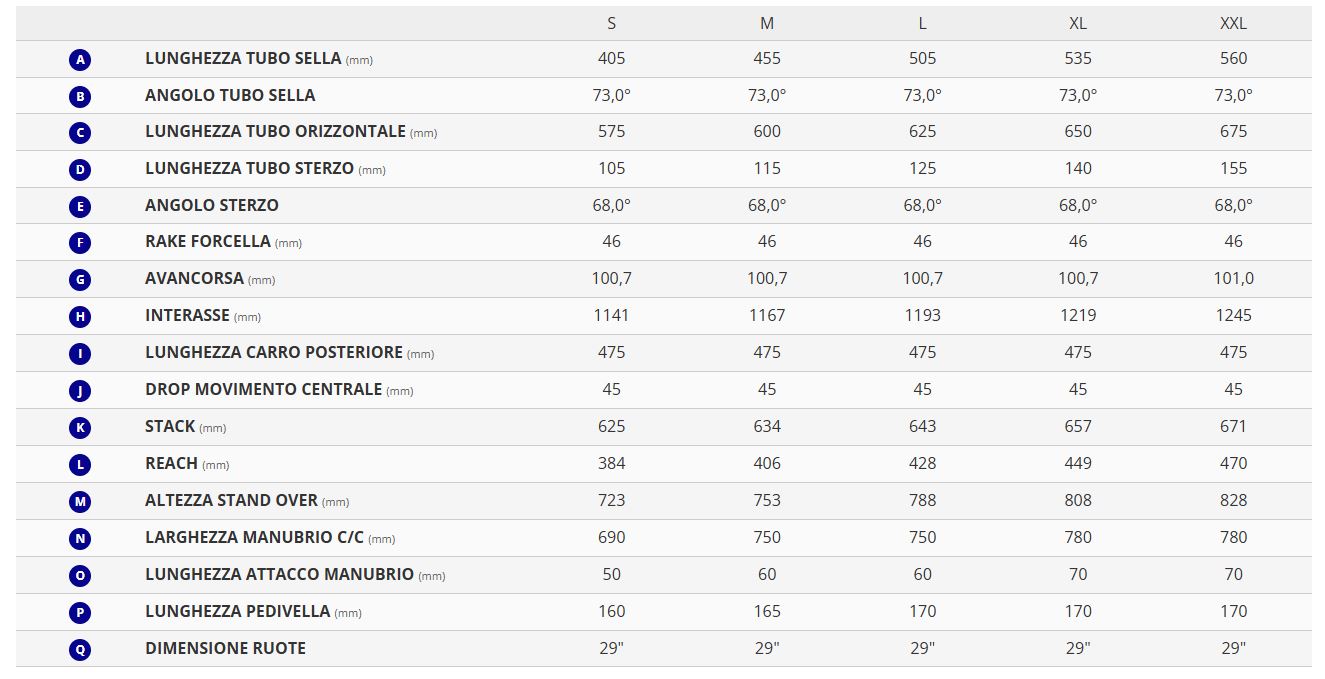Click the L circle icon beside Reach
The height and width of the screenshot is (679, 1325).
pyautogui.click(x=81, y=465)
